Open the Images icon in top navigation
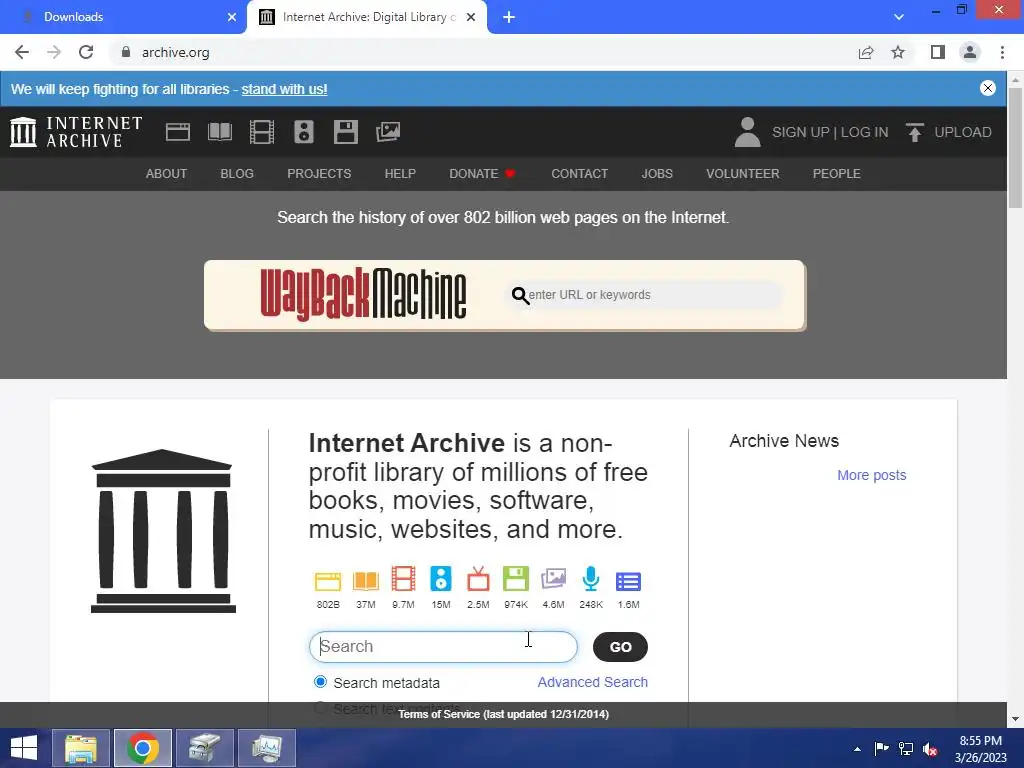This screenshot has width=1024, height=768. (388, 132)
